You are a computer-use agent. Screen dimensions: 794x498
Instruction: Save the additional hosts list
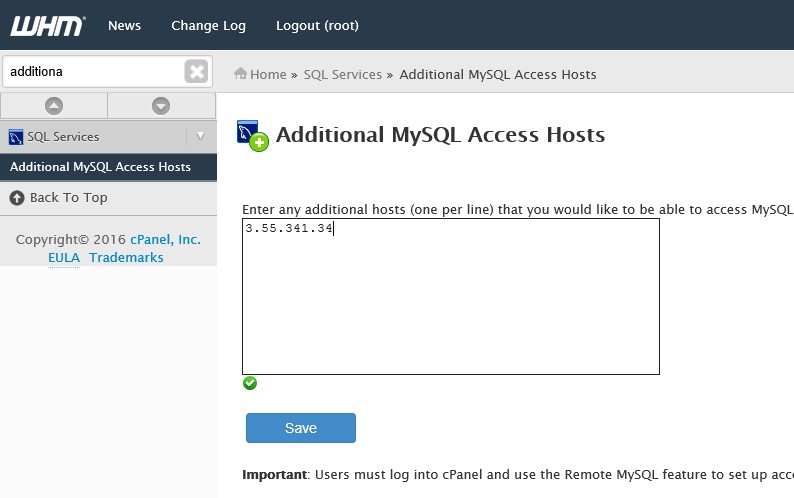point(301,428)
